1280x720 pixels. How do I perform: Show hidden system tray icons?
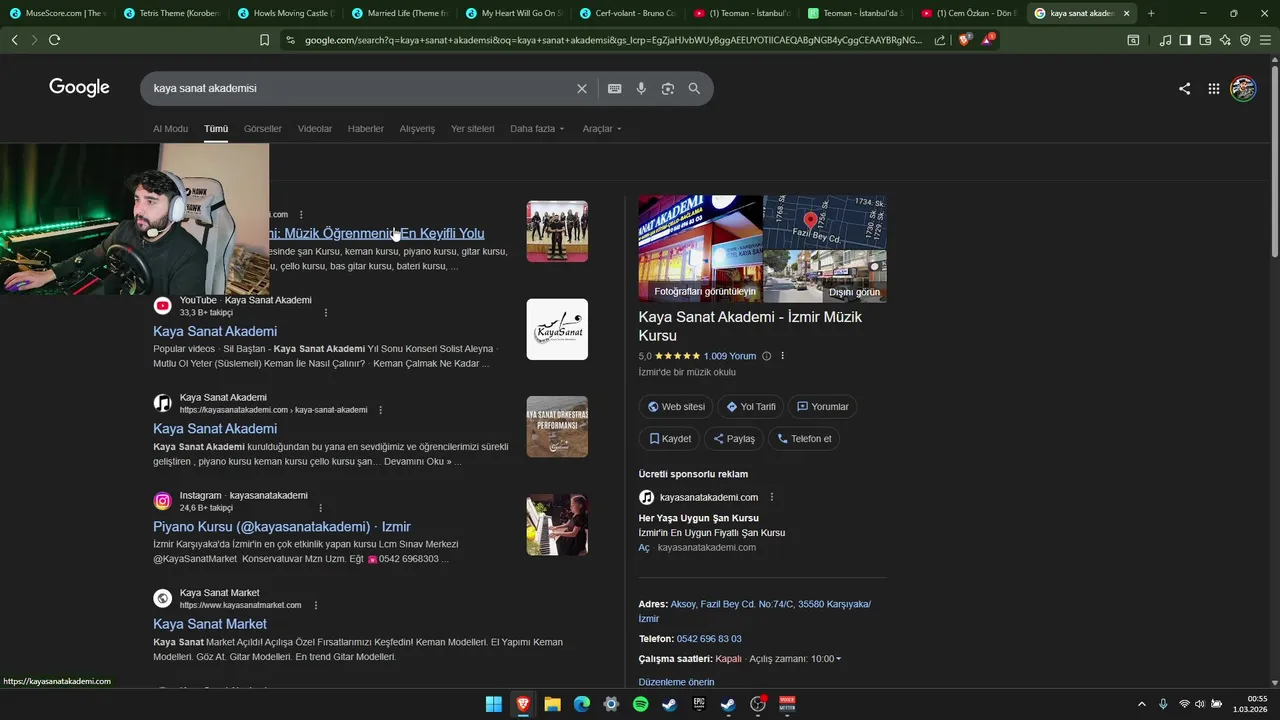click(x=1142, y=704)
